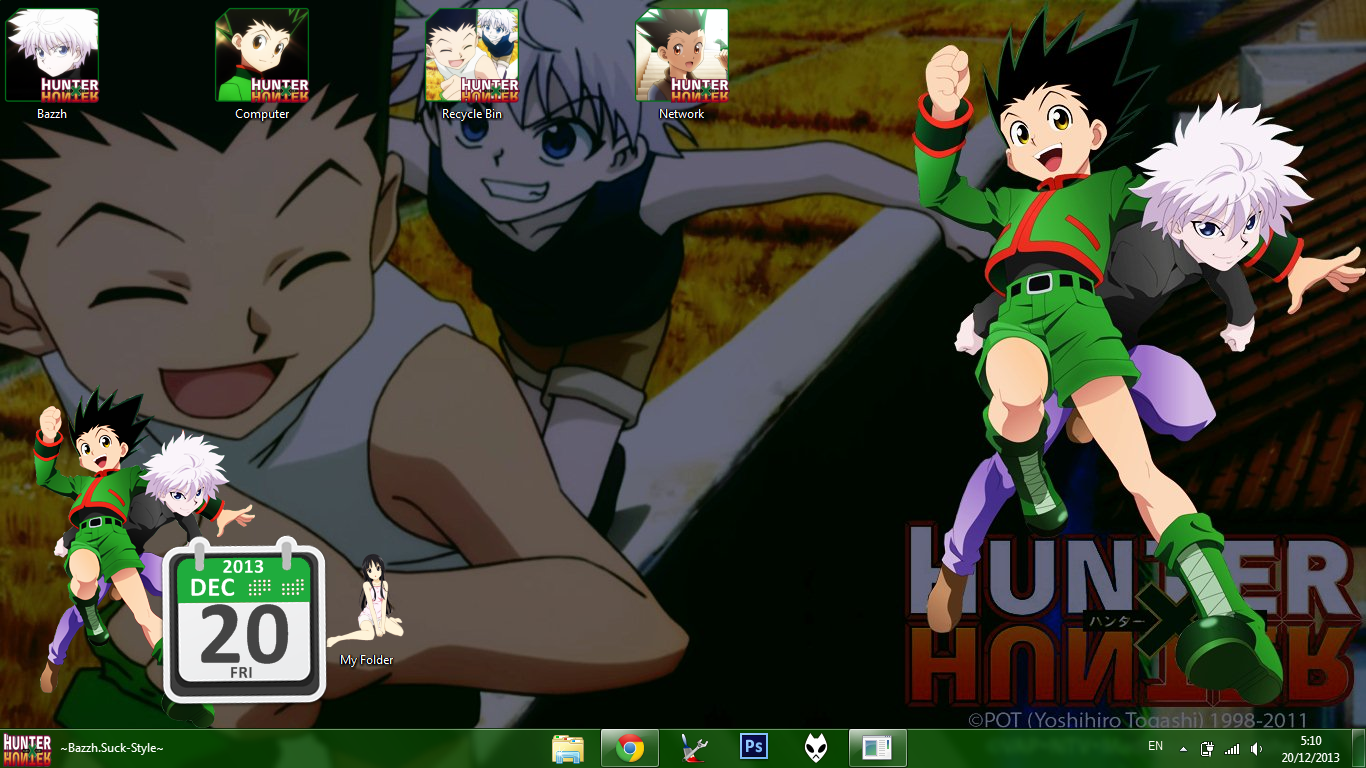1366x768 pixels.
Task: Switch to Google Chrome in the taskbar
Action: (x=630, y=748)
